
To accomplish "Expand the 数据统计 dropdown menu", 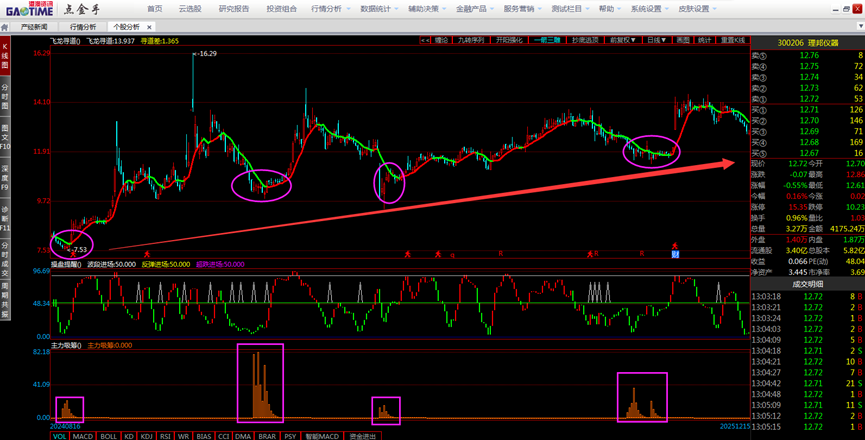I will 380,9.
